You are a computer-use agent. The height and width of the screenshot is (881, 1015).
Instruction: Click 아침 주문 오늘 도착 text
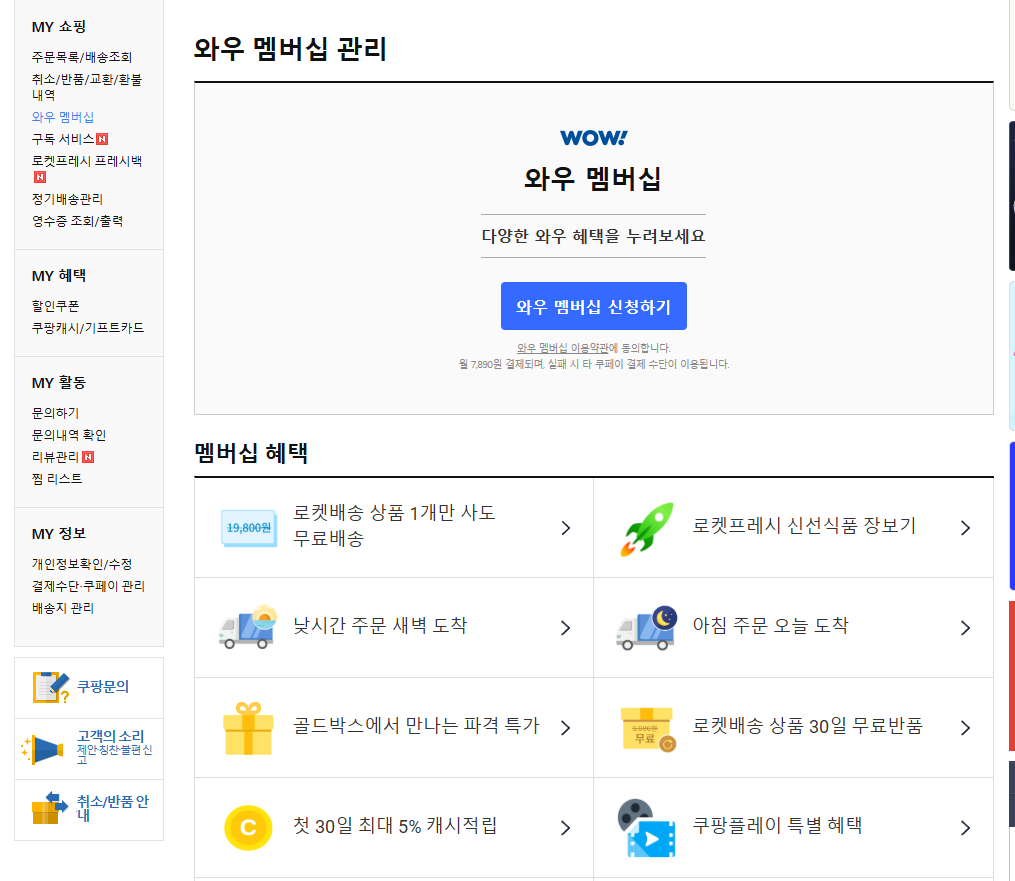(770, 625)
